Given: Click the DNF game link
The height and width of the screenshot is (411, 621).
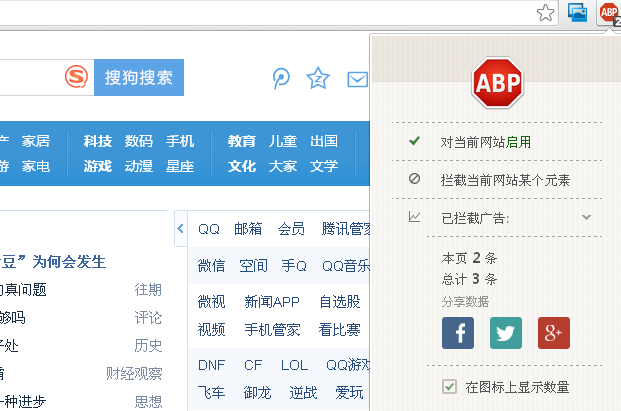Looking at the screenshot, I should [211, 365].
